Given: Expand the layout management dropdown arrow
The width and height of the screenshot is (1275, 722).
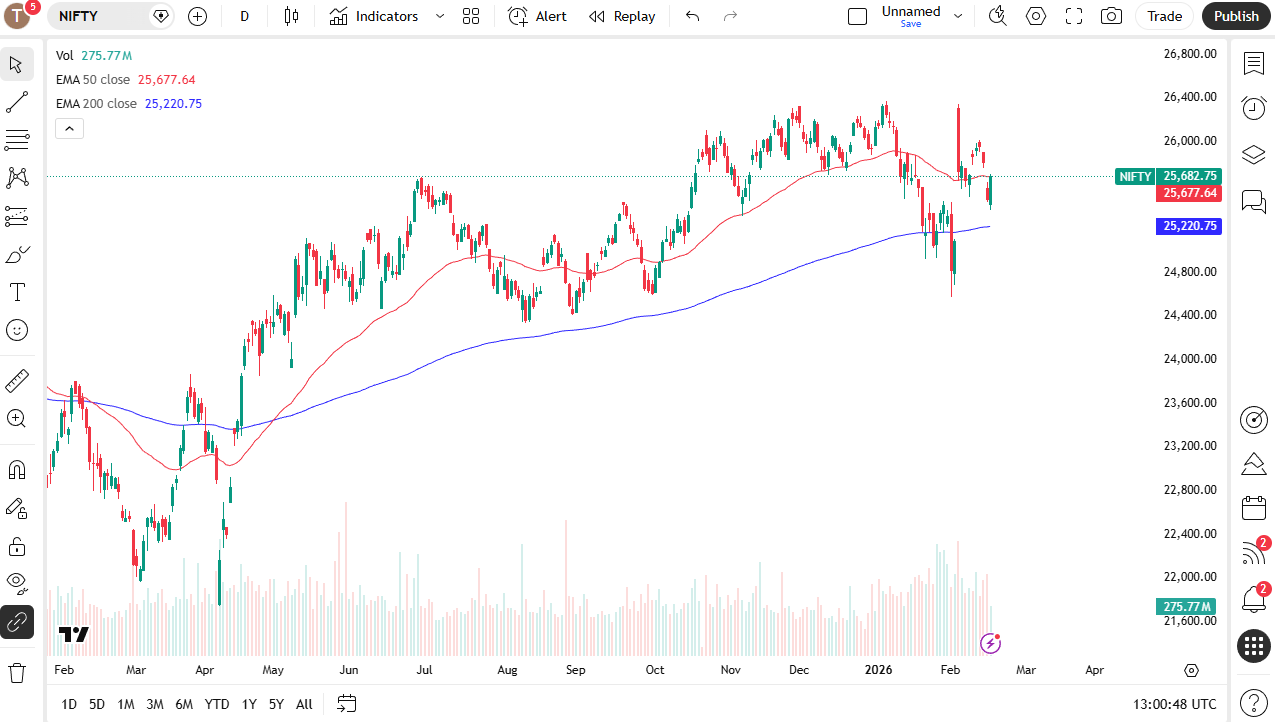Looking at the screenshot, I should coord(958,16).
